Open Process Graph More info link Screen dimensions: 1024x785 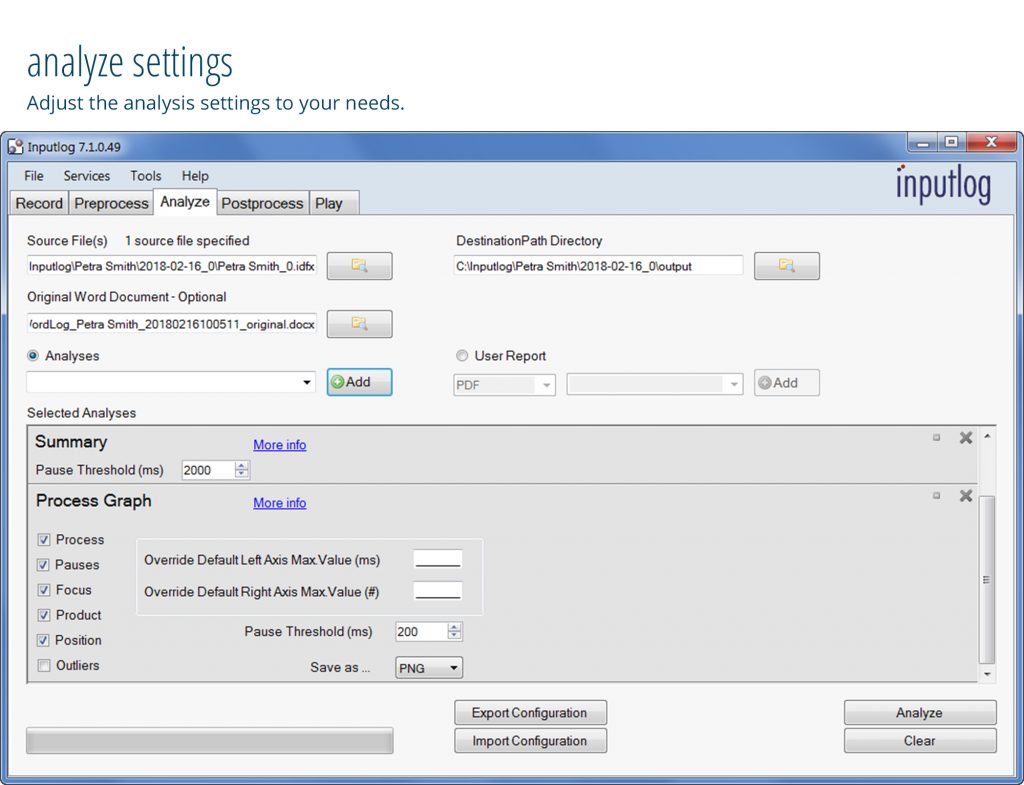point(280,503)
